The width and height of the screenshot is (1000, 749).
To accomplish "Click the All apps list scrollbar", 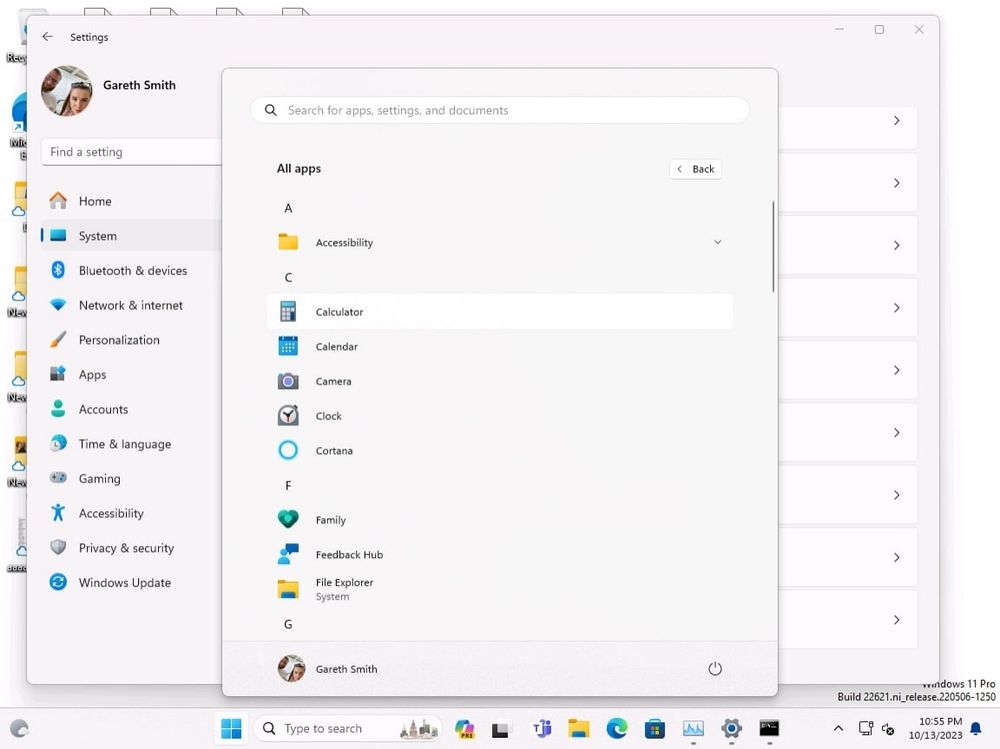I will point(773,246).
